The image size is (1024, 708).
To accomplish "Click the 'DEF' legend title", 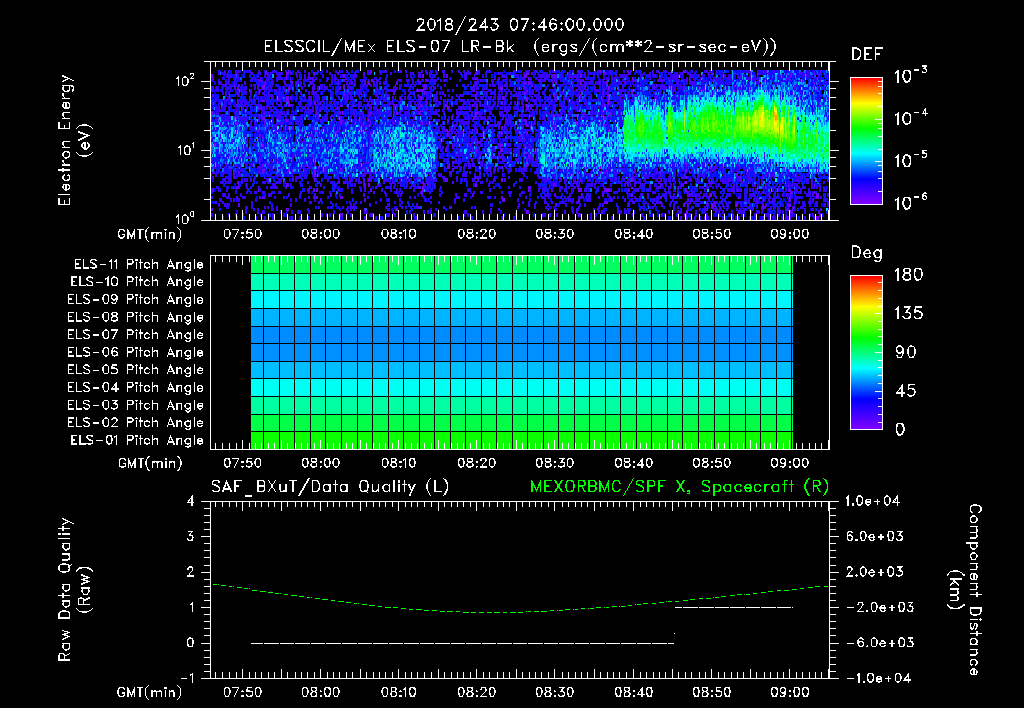I will click(867, 54).
